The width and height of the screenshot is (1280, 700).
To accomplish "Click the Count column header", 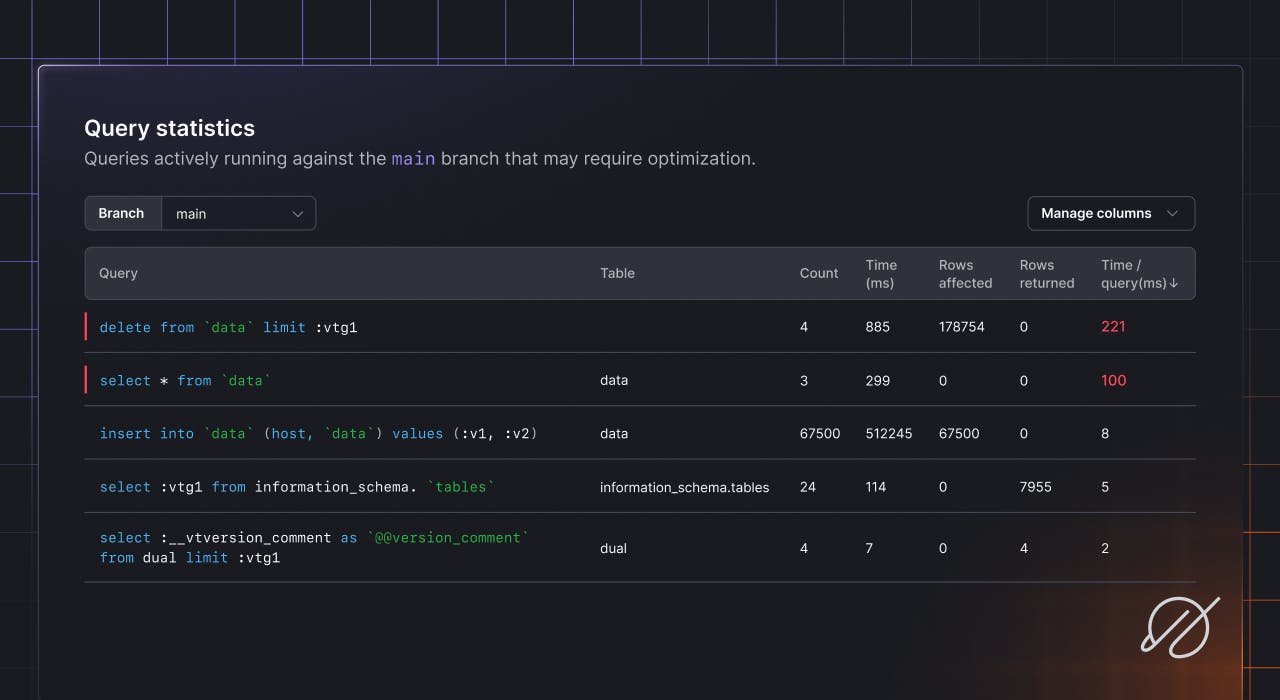I will 819,273.
